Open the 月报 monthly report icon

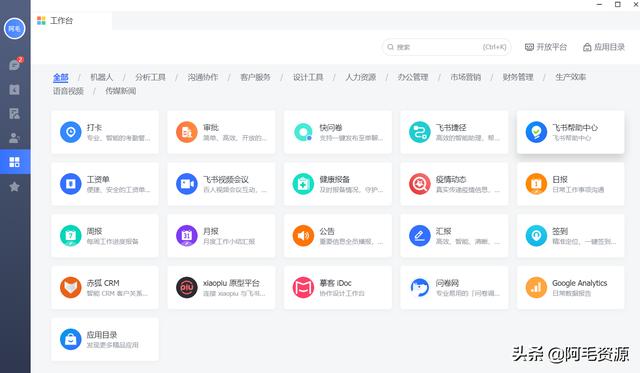tap(187, 236)
